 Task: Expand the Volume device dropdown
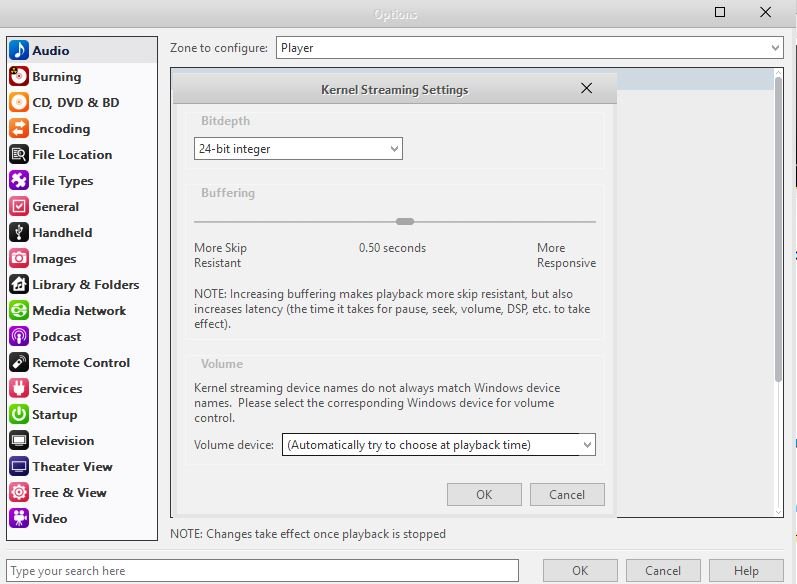pyautogui.click(x=438, y=445)
